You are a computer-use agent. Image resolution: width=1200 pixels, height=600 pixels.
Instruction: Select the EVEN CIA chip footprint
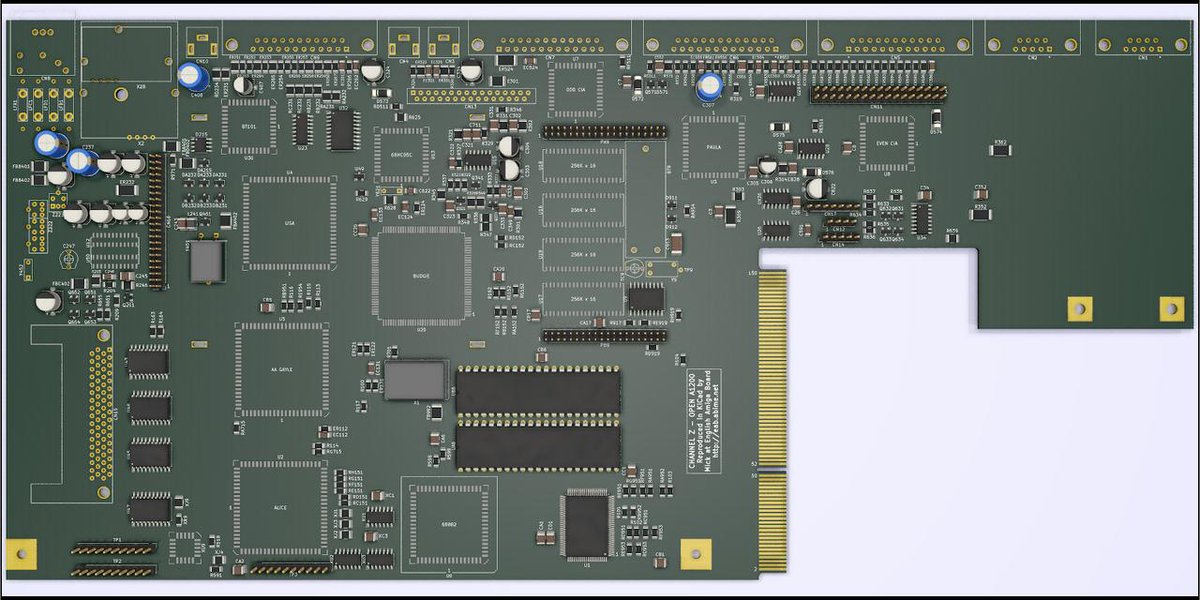(x=886, y=144)
